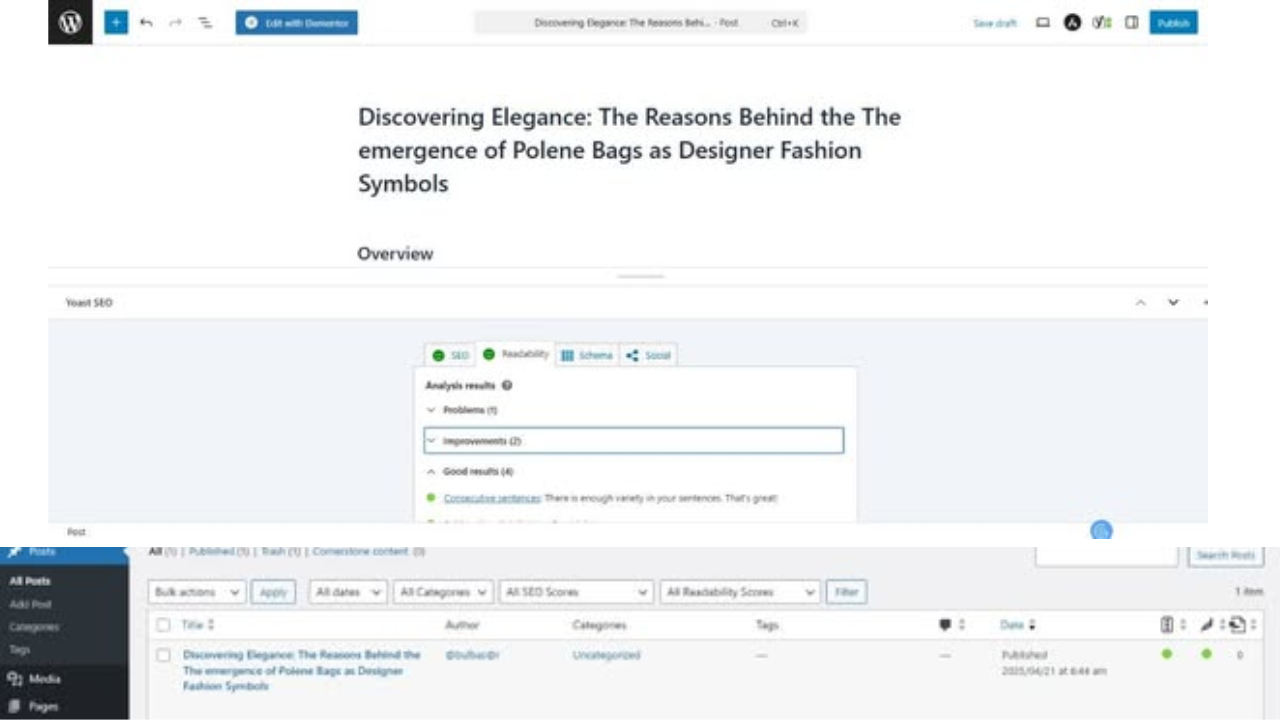1280x720 pixels.
Task: Tick the select-all checkbox beside Title
Action: point(164,625)
